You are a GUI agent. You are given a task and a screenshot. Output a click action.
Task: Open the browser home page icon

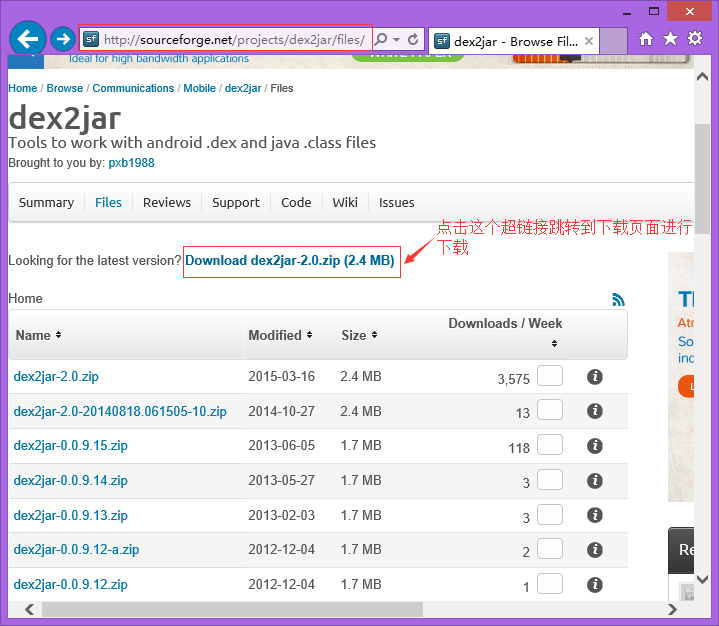click(x=646, y=39)
